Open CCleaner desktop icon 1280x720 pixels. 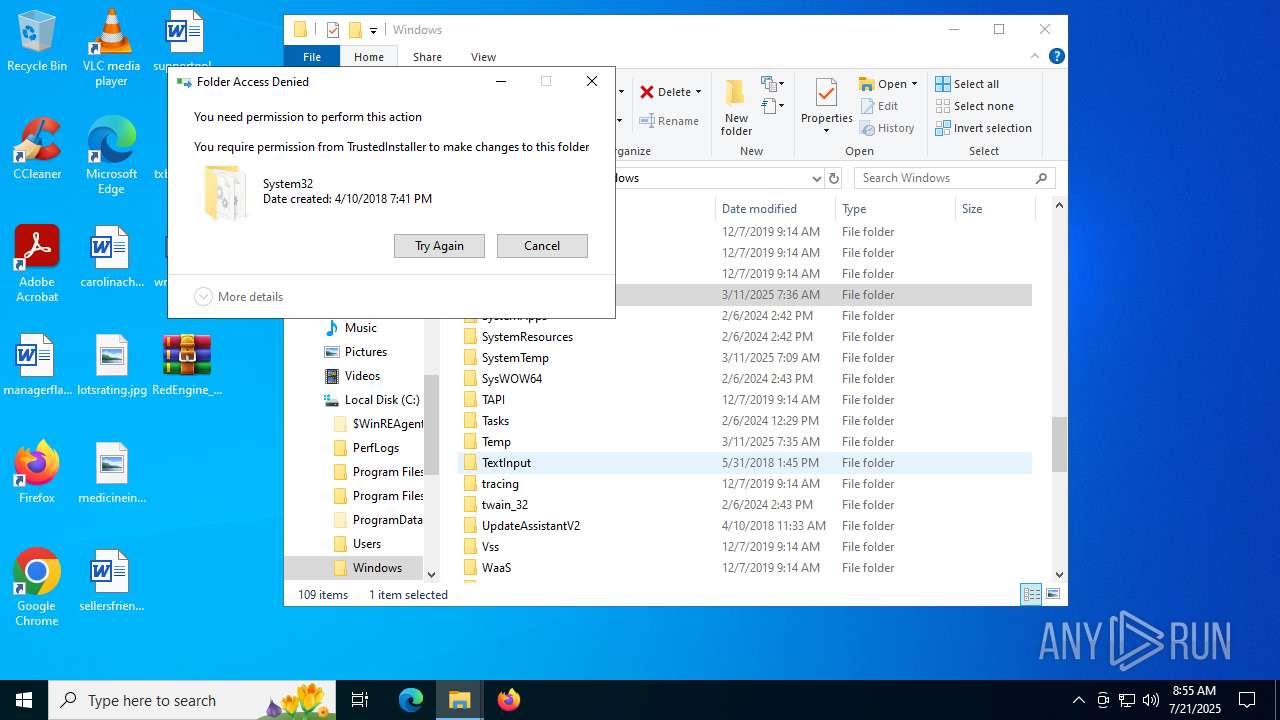pos(37,148)
